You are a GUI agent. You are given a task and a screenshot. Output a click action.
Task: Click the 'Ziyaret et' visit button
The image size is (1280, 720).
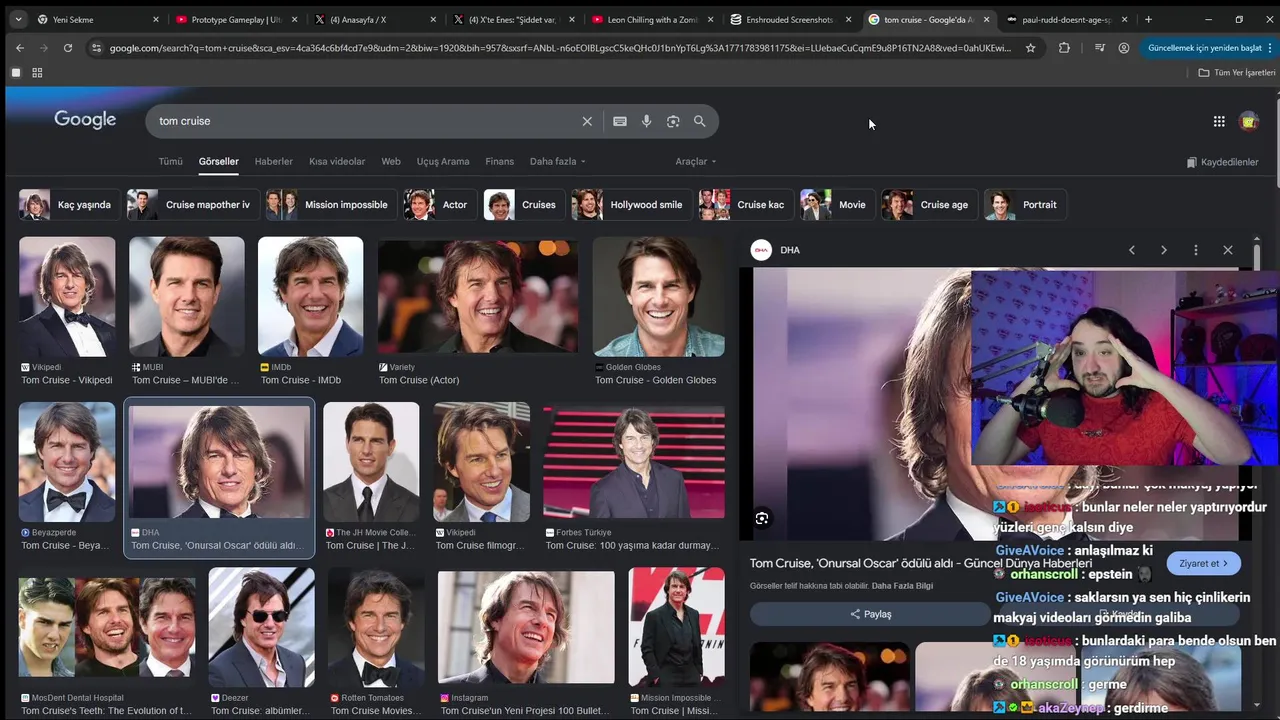click(1203, 563)
